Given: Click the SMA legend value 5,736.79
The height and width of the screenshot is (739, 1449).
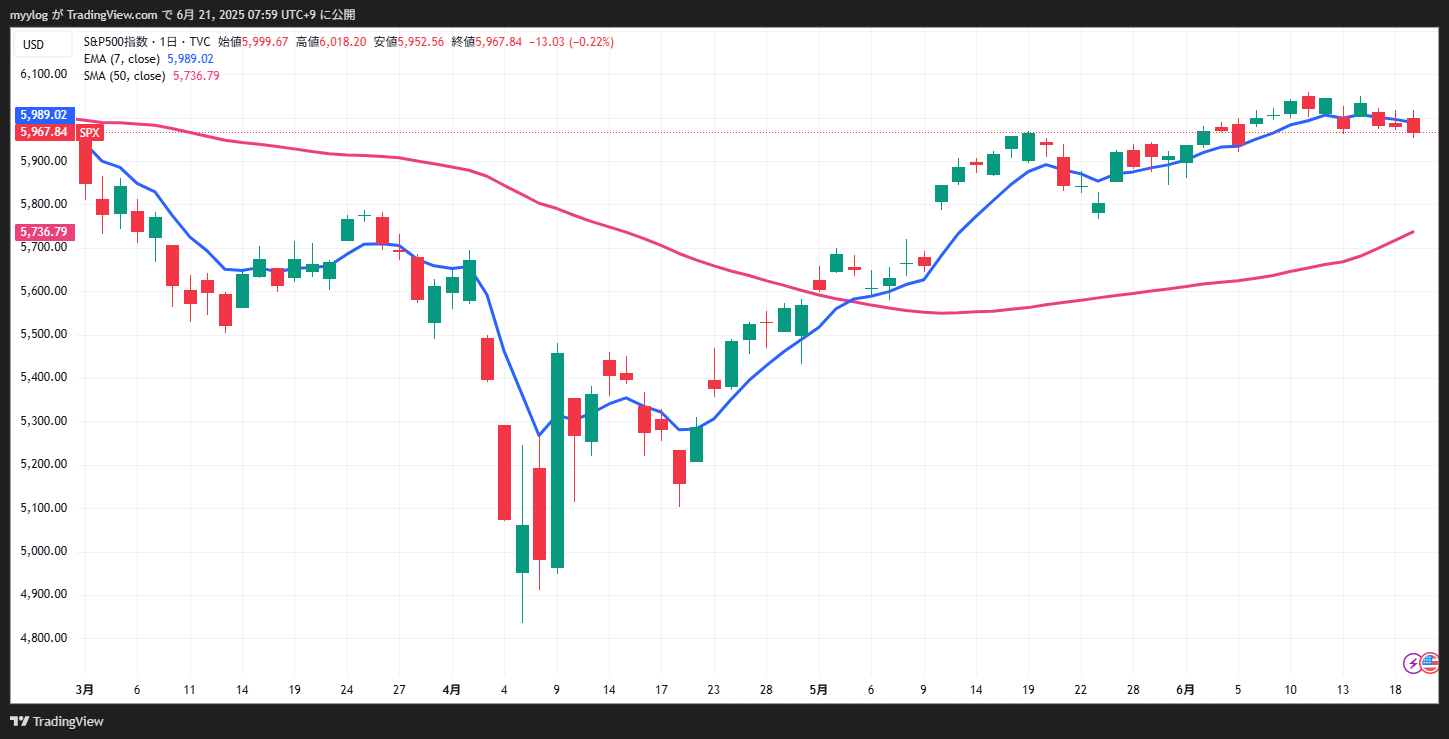Looking at the screenshot, I should tap(197, 75).
